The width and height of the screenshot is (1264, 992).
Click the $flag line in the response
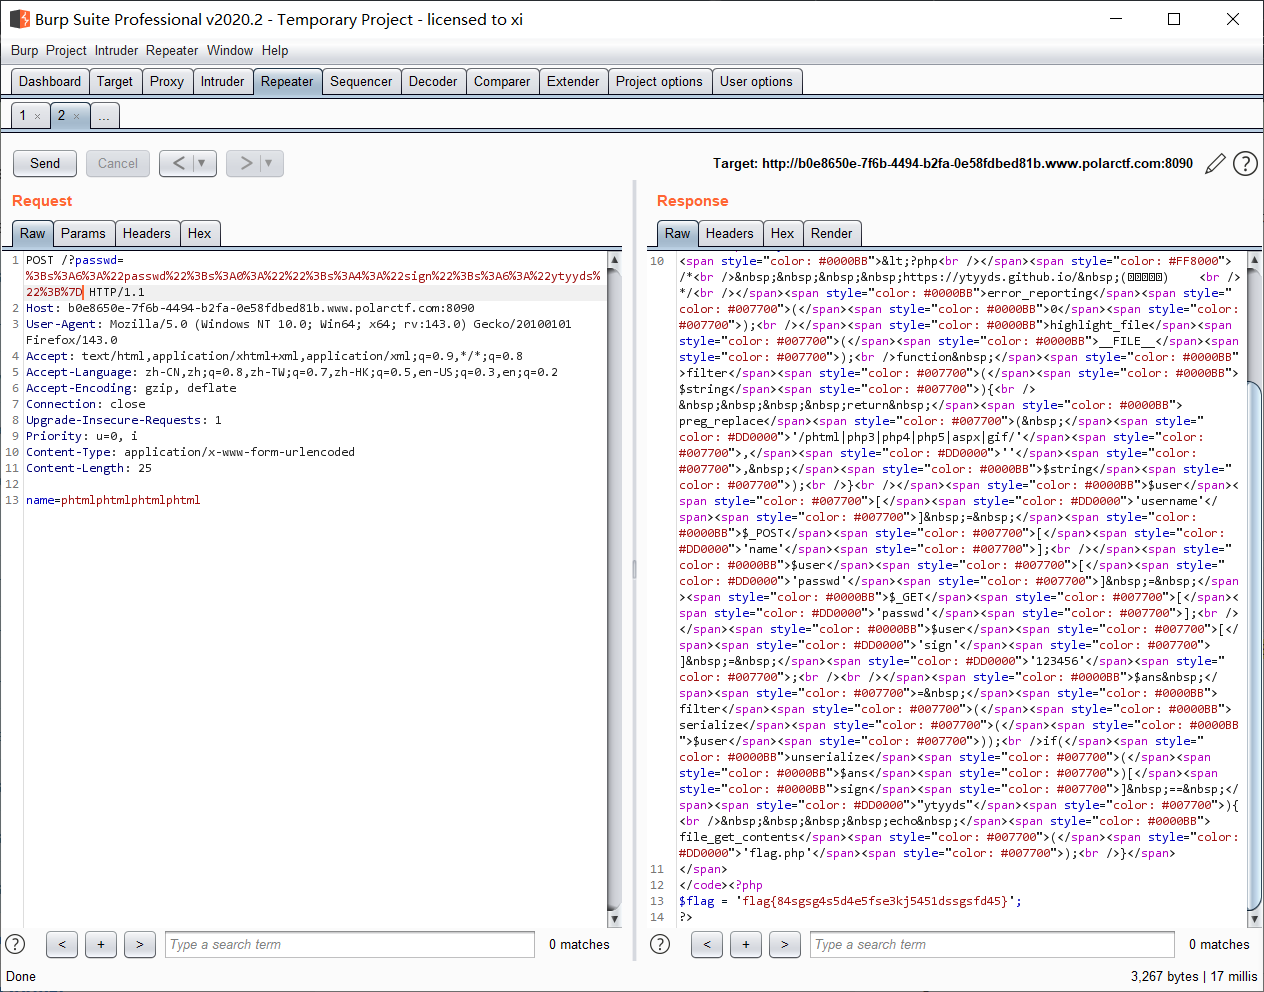click(x=850, y=901)
